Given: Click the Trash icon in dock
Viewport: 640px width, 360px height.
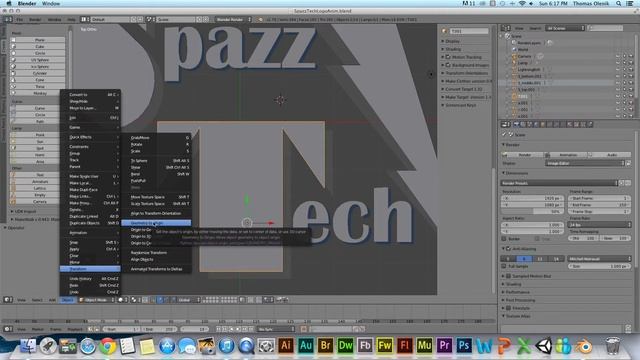Looking at the screenshot, I should (x=612, y=346).
